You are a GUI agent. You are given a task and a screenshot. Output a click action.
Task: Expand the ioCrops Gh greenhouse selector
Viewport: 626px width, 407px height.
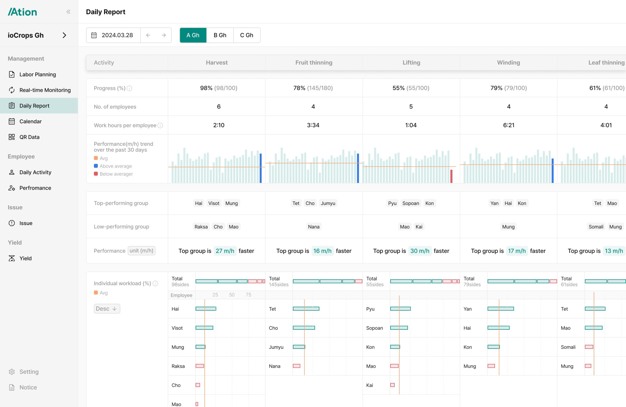[x=64, y=35]
